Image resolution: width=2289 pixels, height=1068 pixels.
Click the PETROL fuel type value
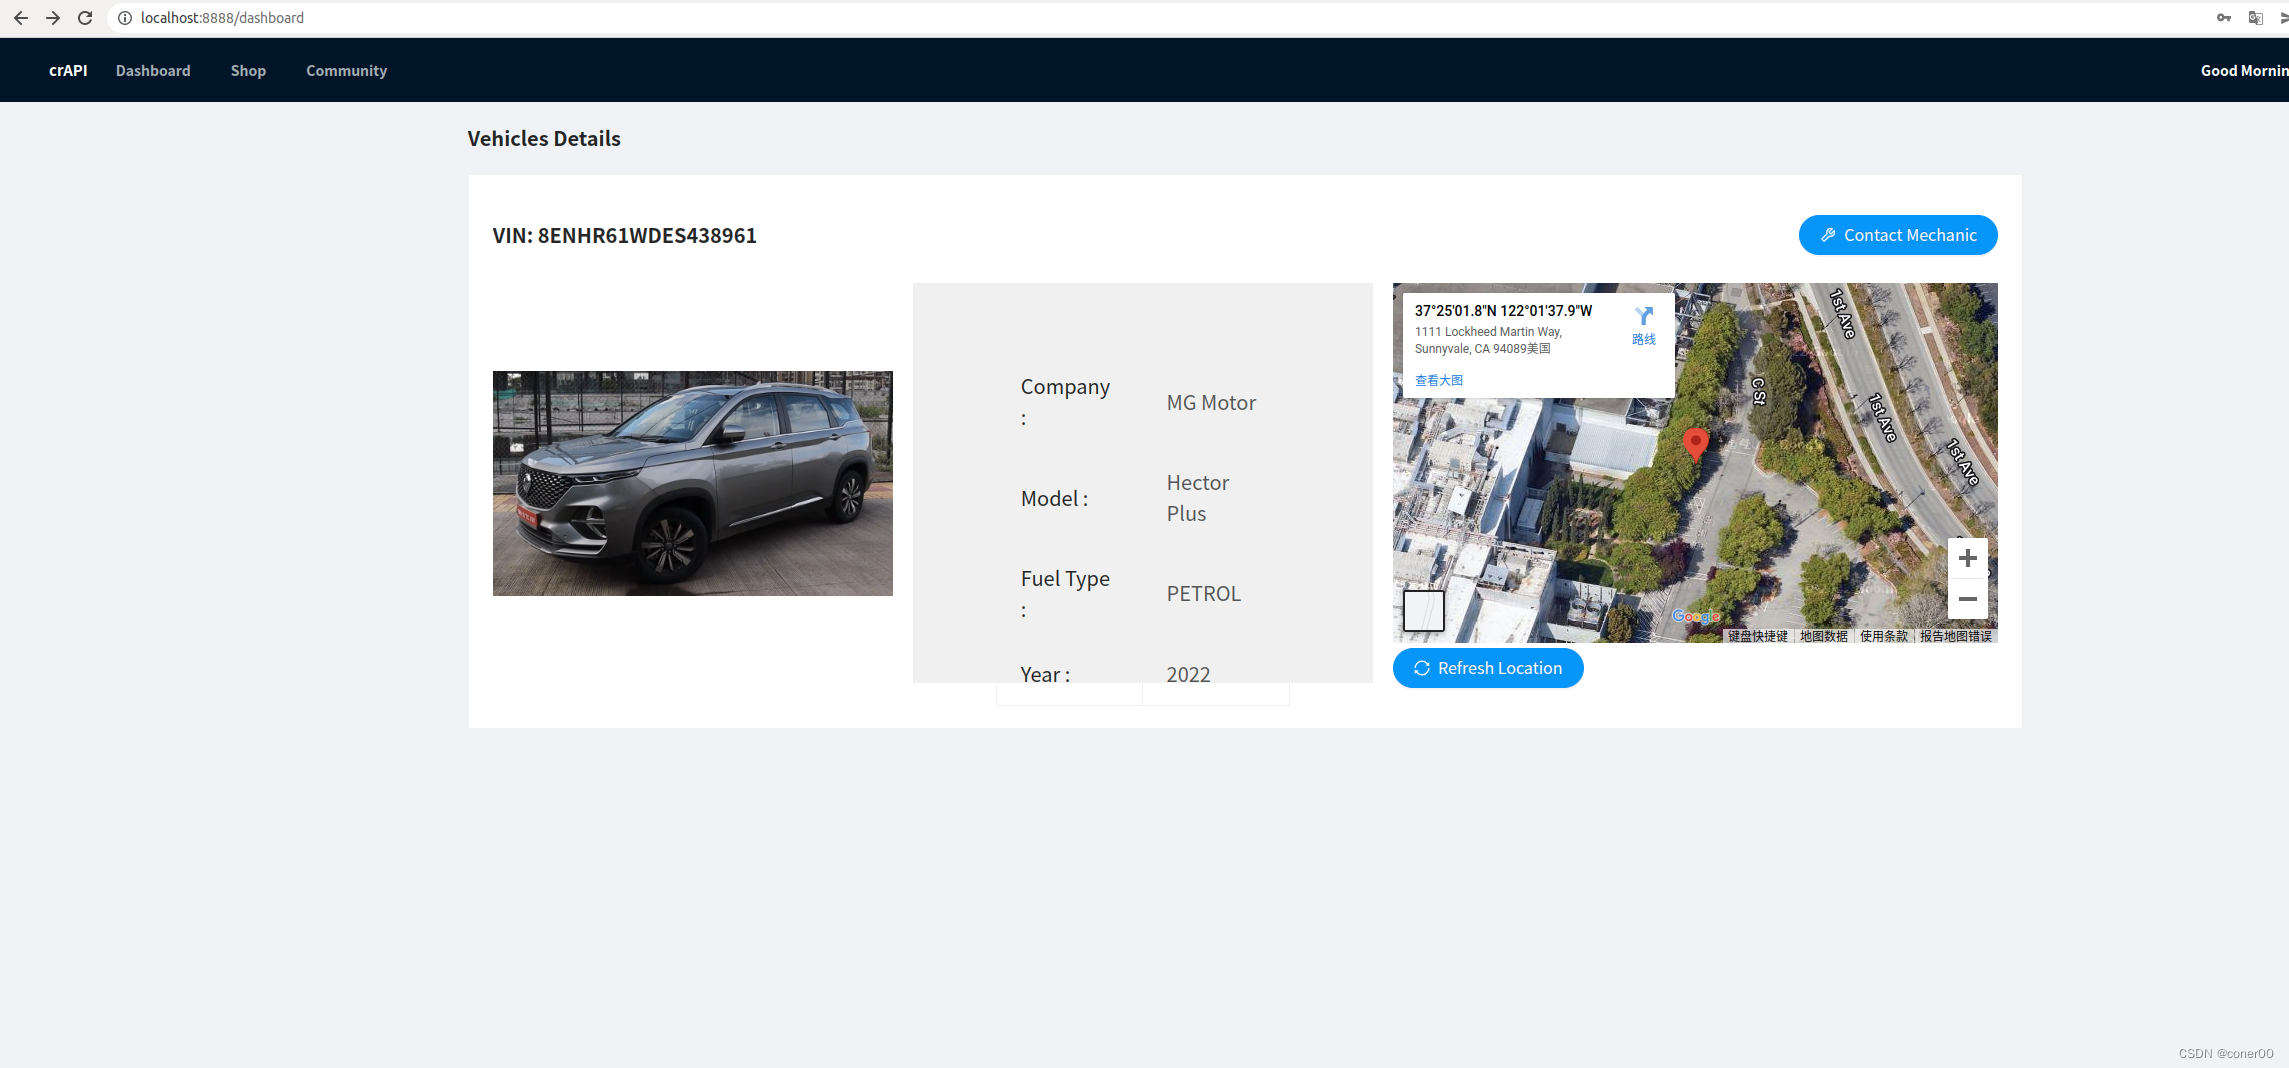click(x=1204, y=594)
